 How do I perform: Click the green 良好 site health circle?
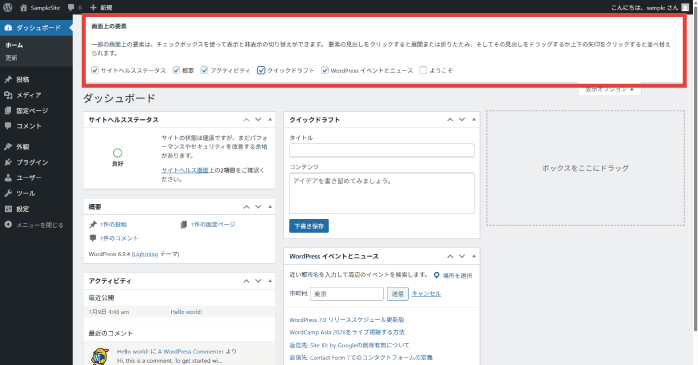(118, 153)
